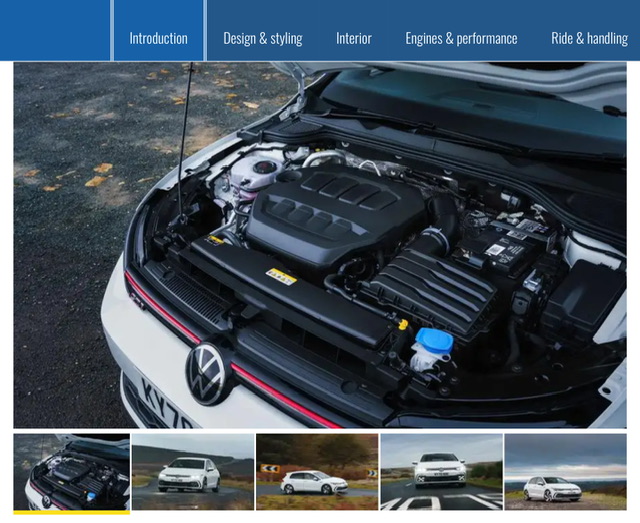Select thumbnail of parked Golf under cloudy sky
Viewport: 640px width, 523px height.
click(566, 472)
